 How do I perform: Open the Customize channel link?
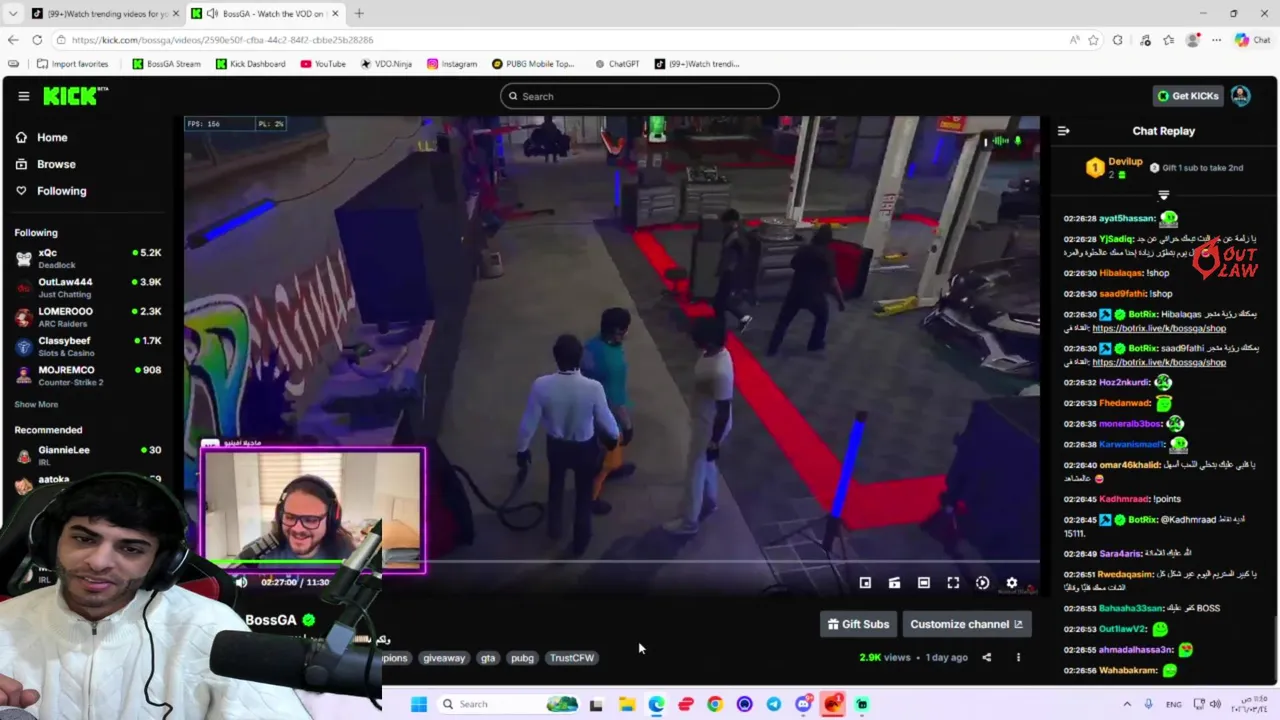pyautogui.click(x=966, y=624)
